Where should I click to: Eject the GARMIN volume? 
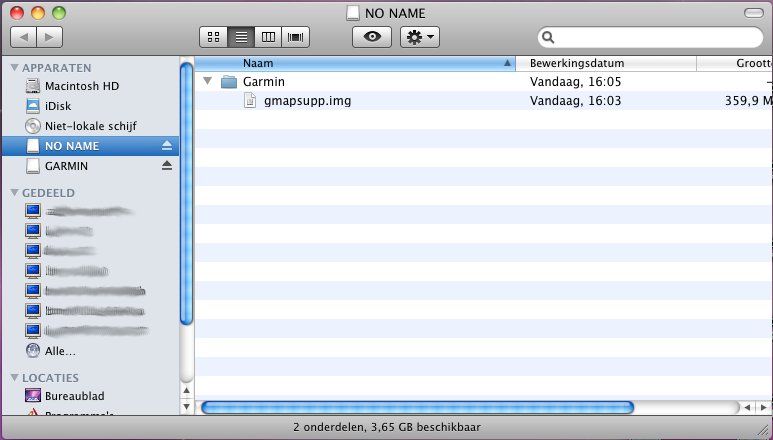pos(167,166)
